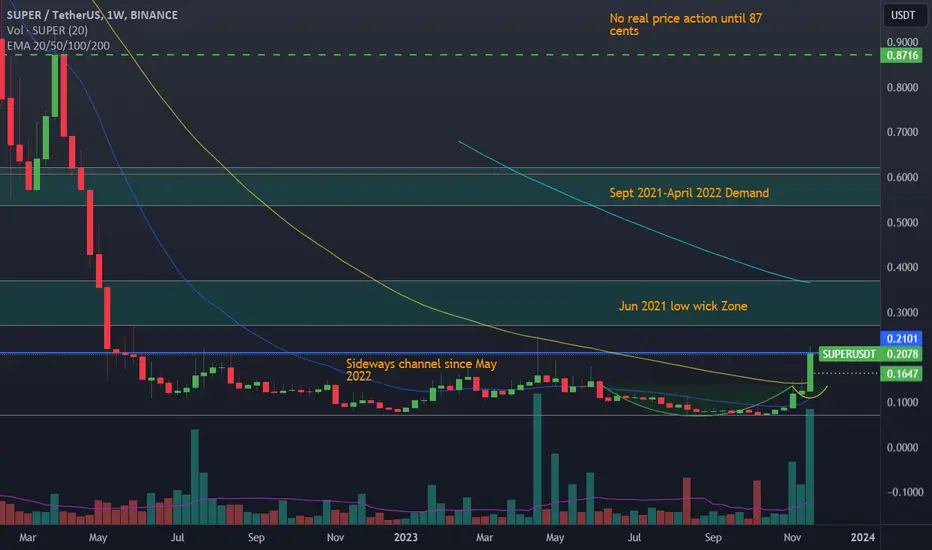Select the Vol · SUPER (20) indicator label
Viewport: 932px width, 550px height.
(x=47, y=30)
